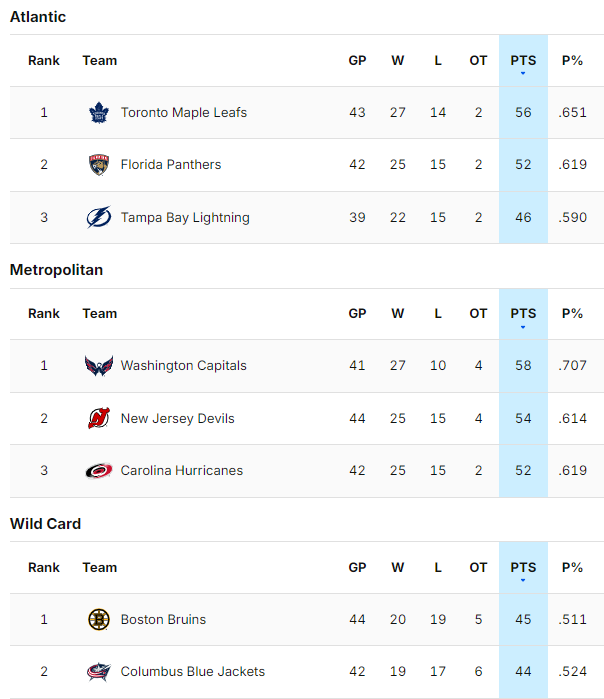Click the Tampa Bay Lightning logo
The image size is (604, 699).
[x=98, y=218]
